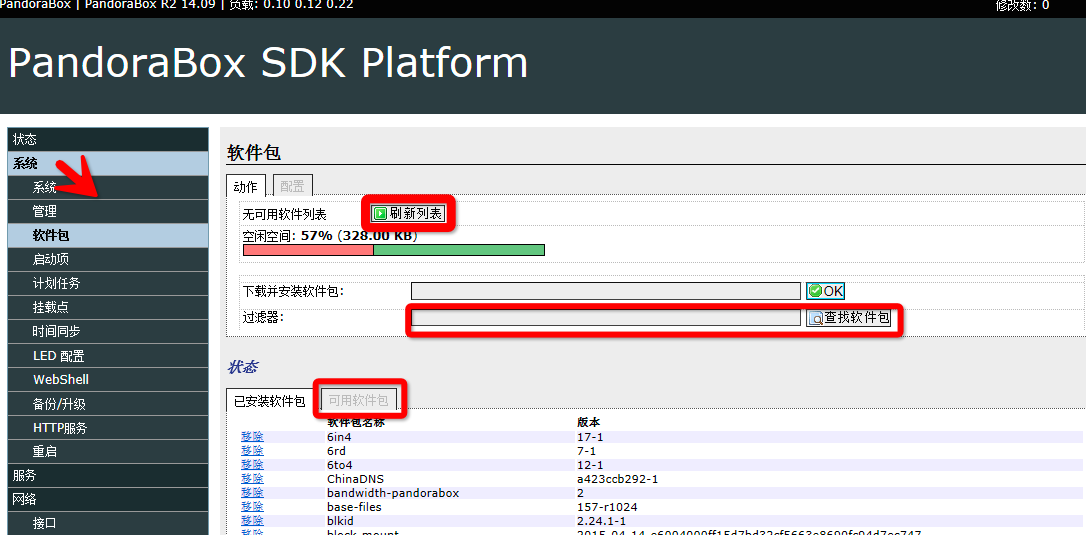
Task: Open 启动项 in the sidebar
Action: (x=108, y=259)
